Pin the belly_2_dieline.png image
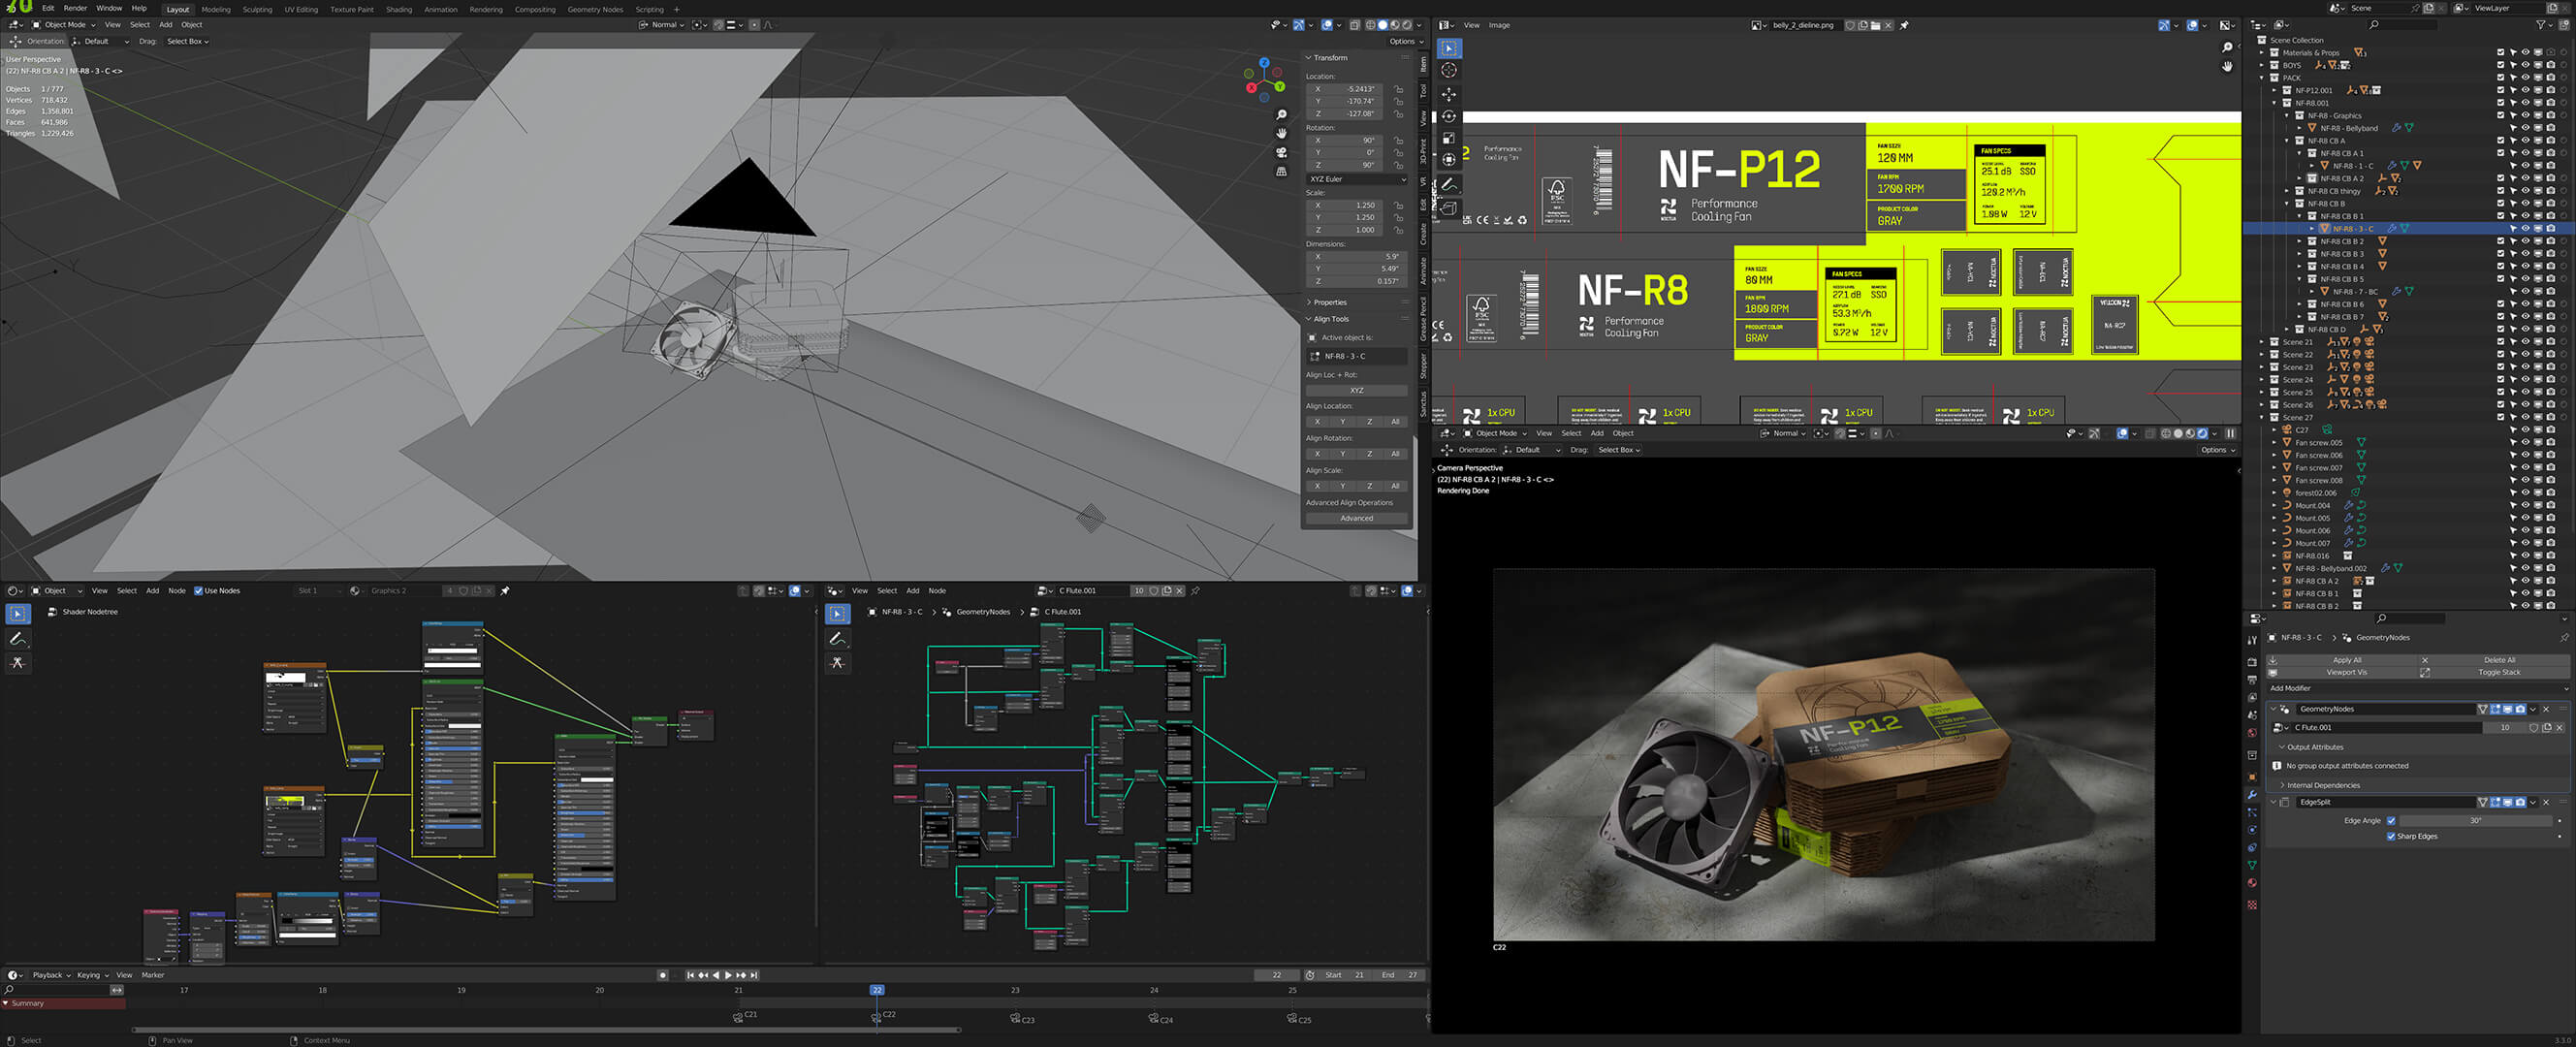The width and height of the screenshot is (2576, 1047). pyautogui.click(x=1903, y=25)
